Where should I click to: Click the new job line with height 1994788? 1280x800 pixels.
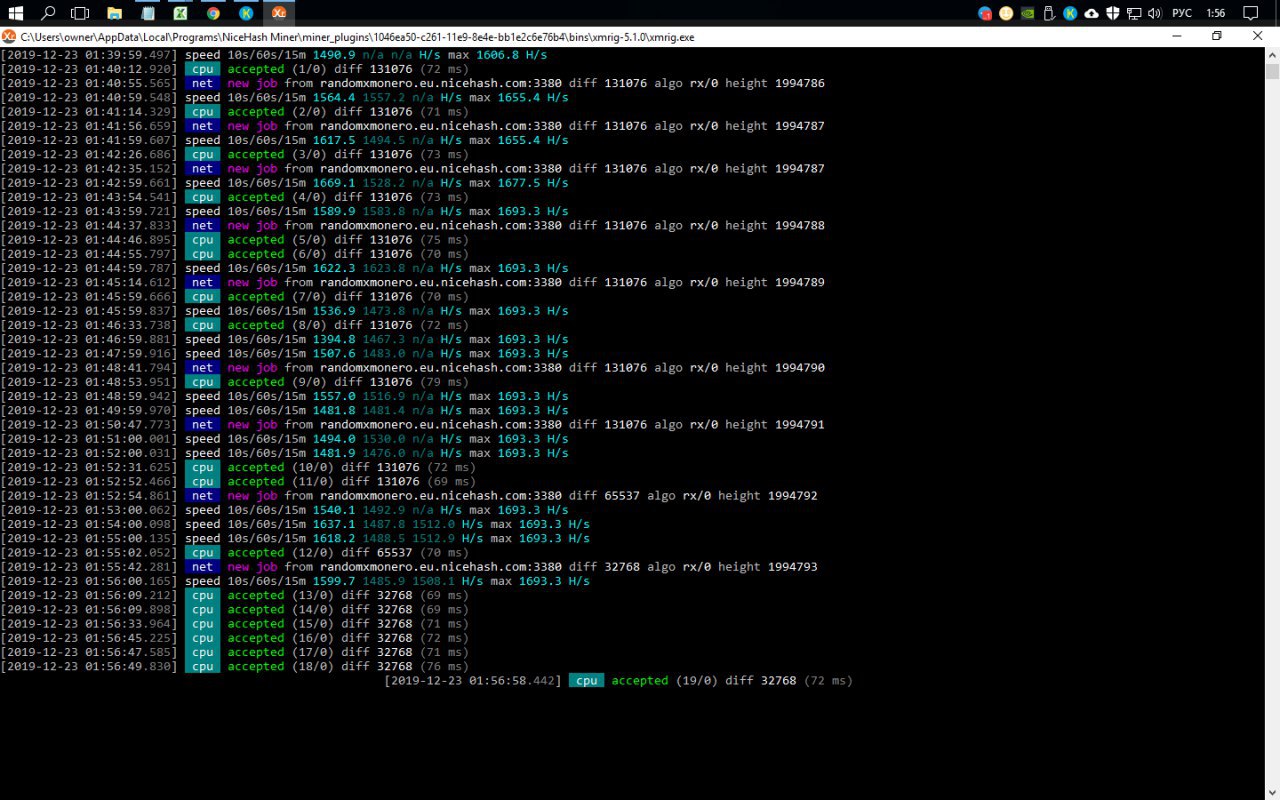(x=413, y=225)
